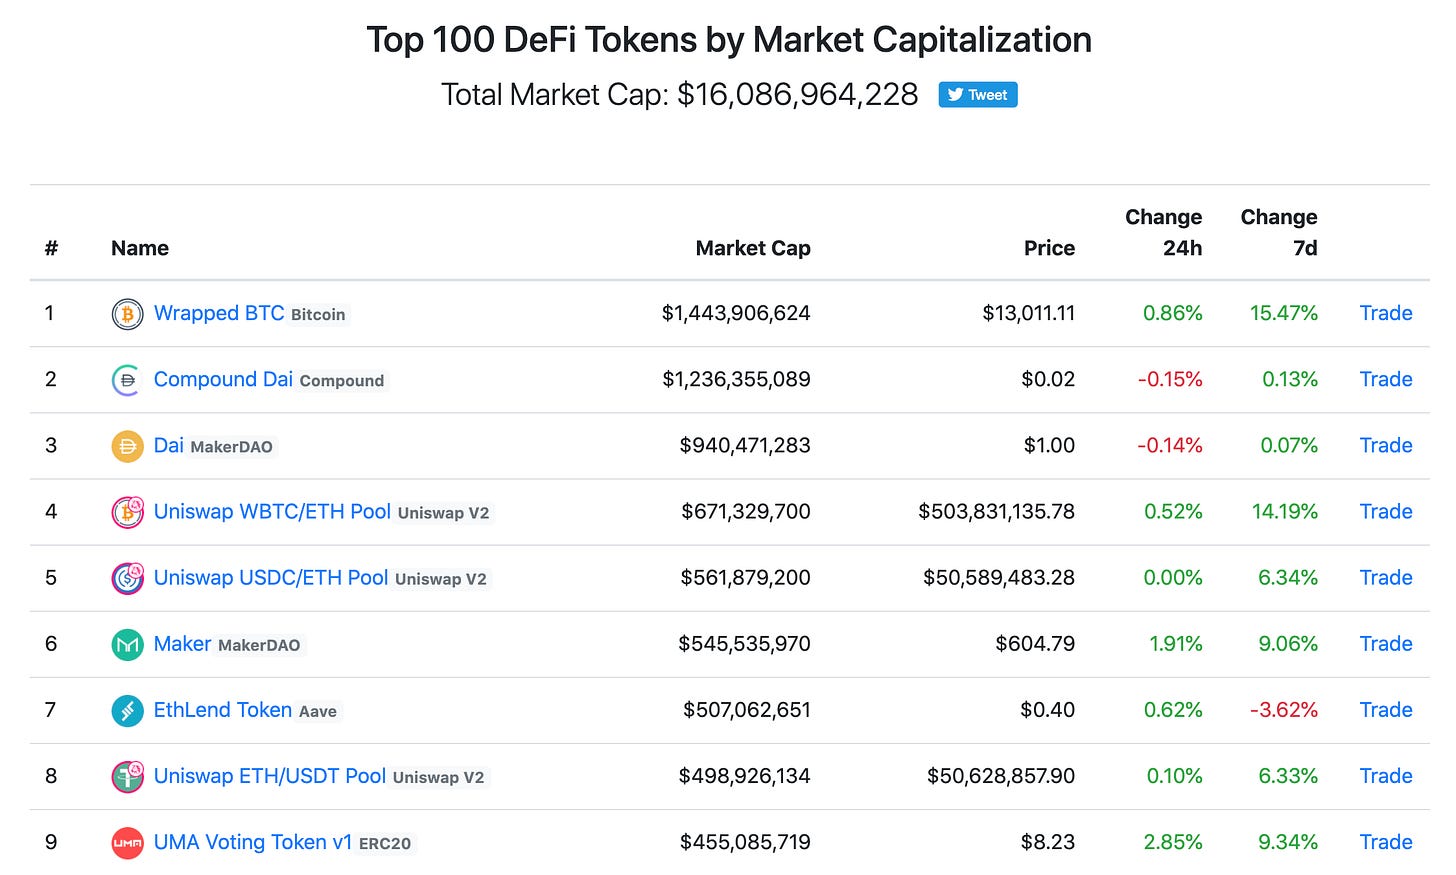Screen dimensions: 1456x875
Task: Sort by the Change 7d column header
Action: [1279, 232]
